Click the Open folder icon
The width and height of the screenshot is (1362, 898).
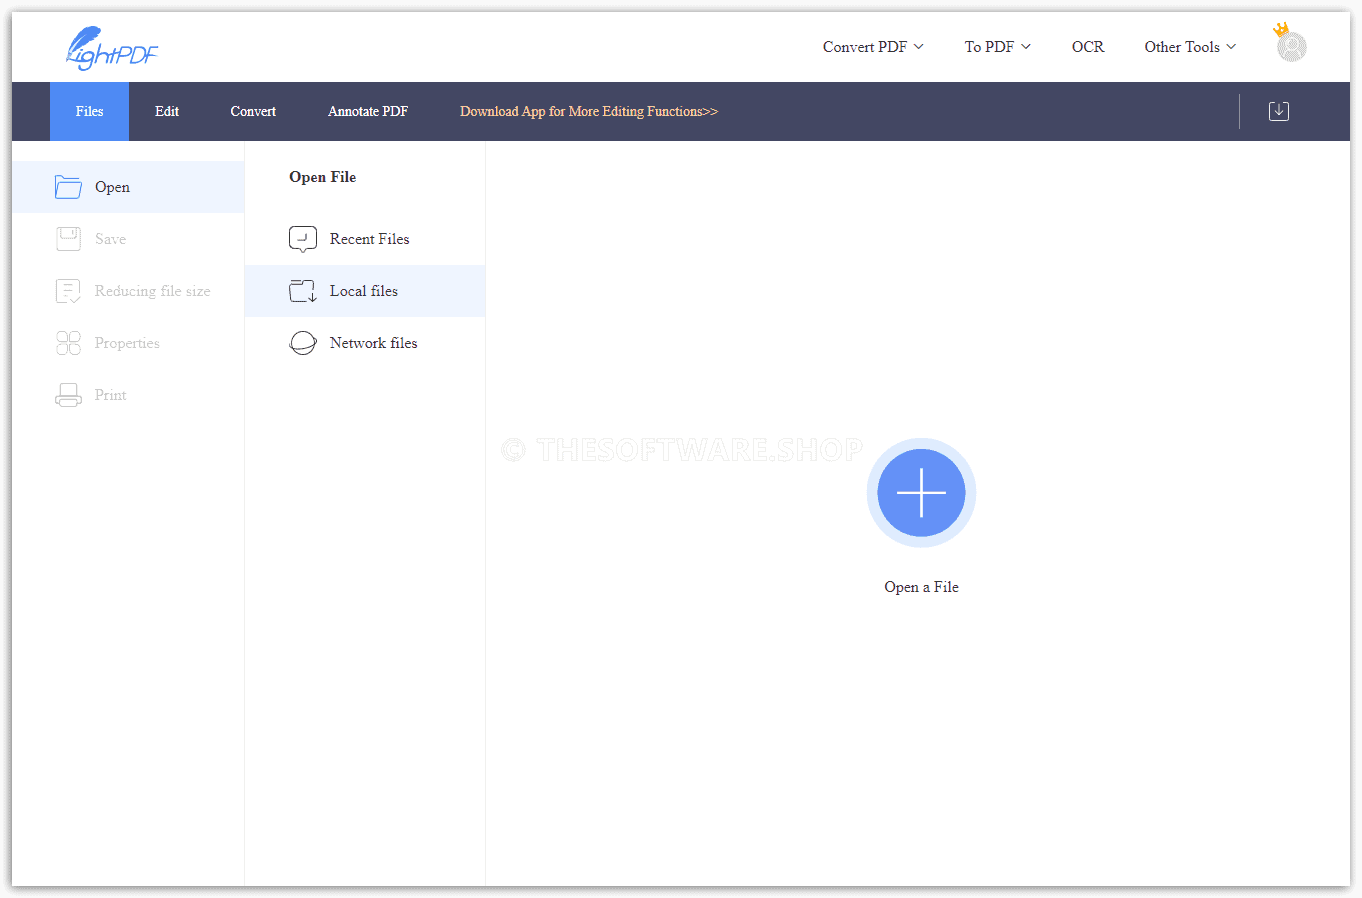68,187
